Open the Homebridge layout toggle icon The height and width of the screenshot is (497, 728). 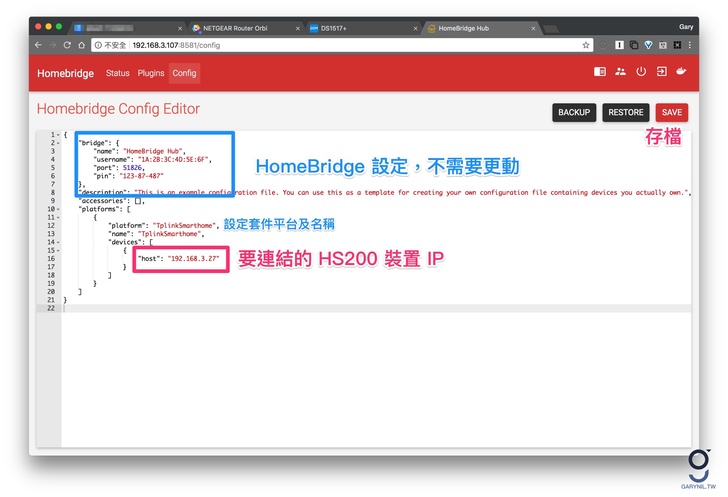[x=599, y=72]
